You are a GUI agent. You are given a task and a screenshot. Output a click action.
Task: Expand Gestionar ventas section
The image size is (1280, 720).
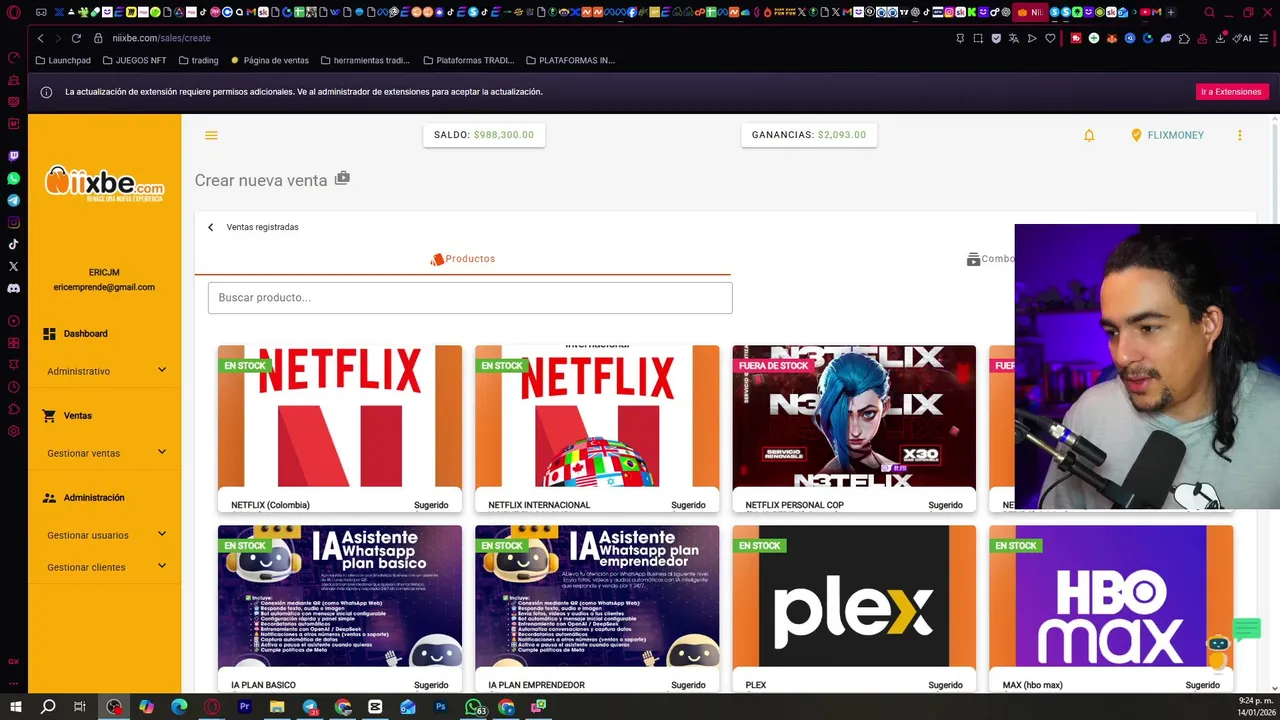(x=105, y=453)
